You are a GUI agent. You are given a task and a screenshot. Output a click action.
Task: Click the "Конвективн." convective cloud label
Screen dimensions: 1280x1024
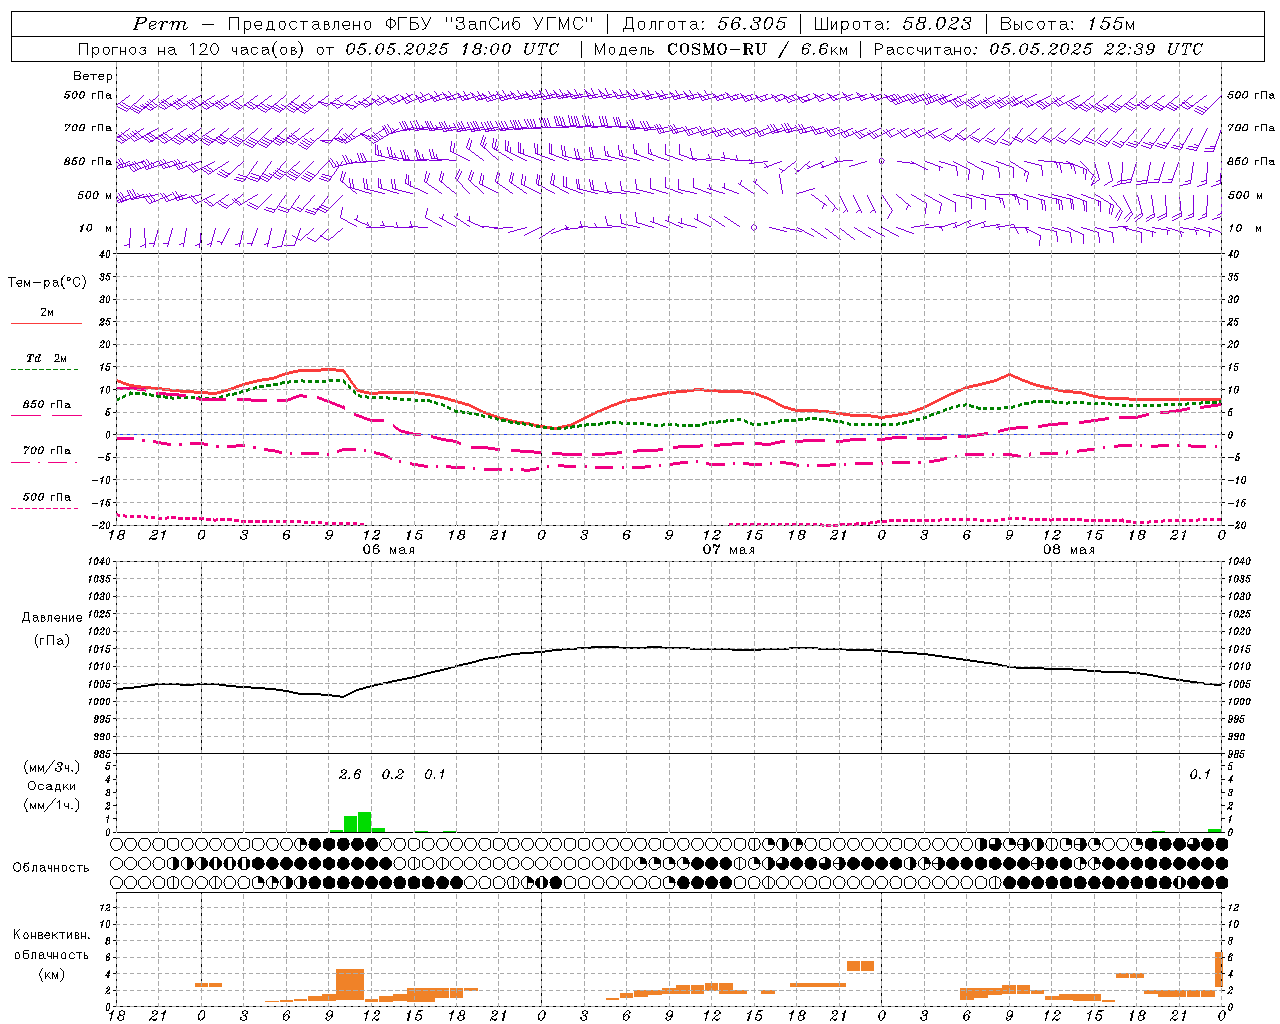click(51, 935)
